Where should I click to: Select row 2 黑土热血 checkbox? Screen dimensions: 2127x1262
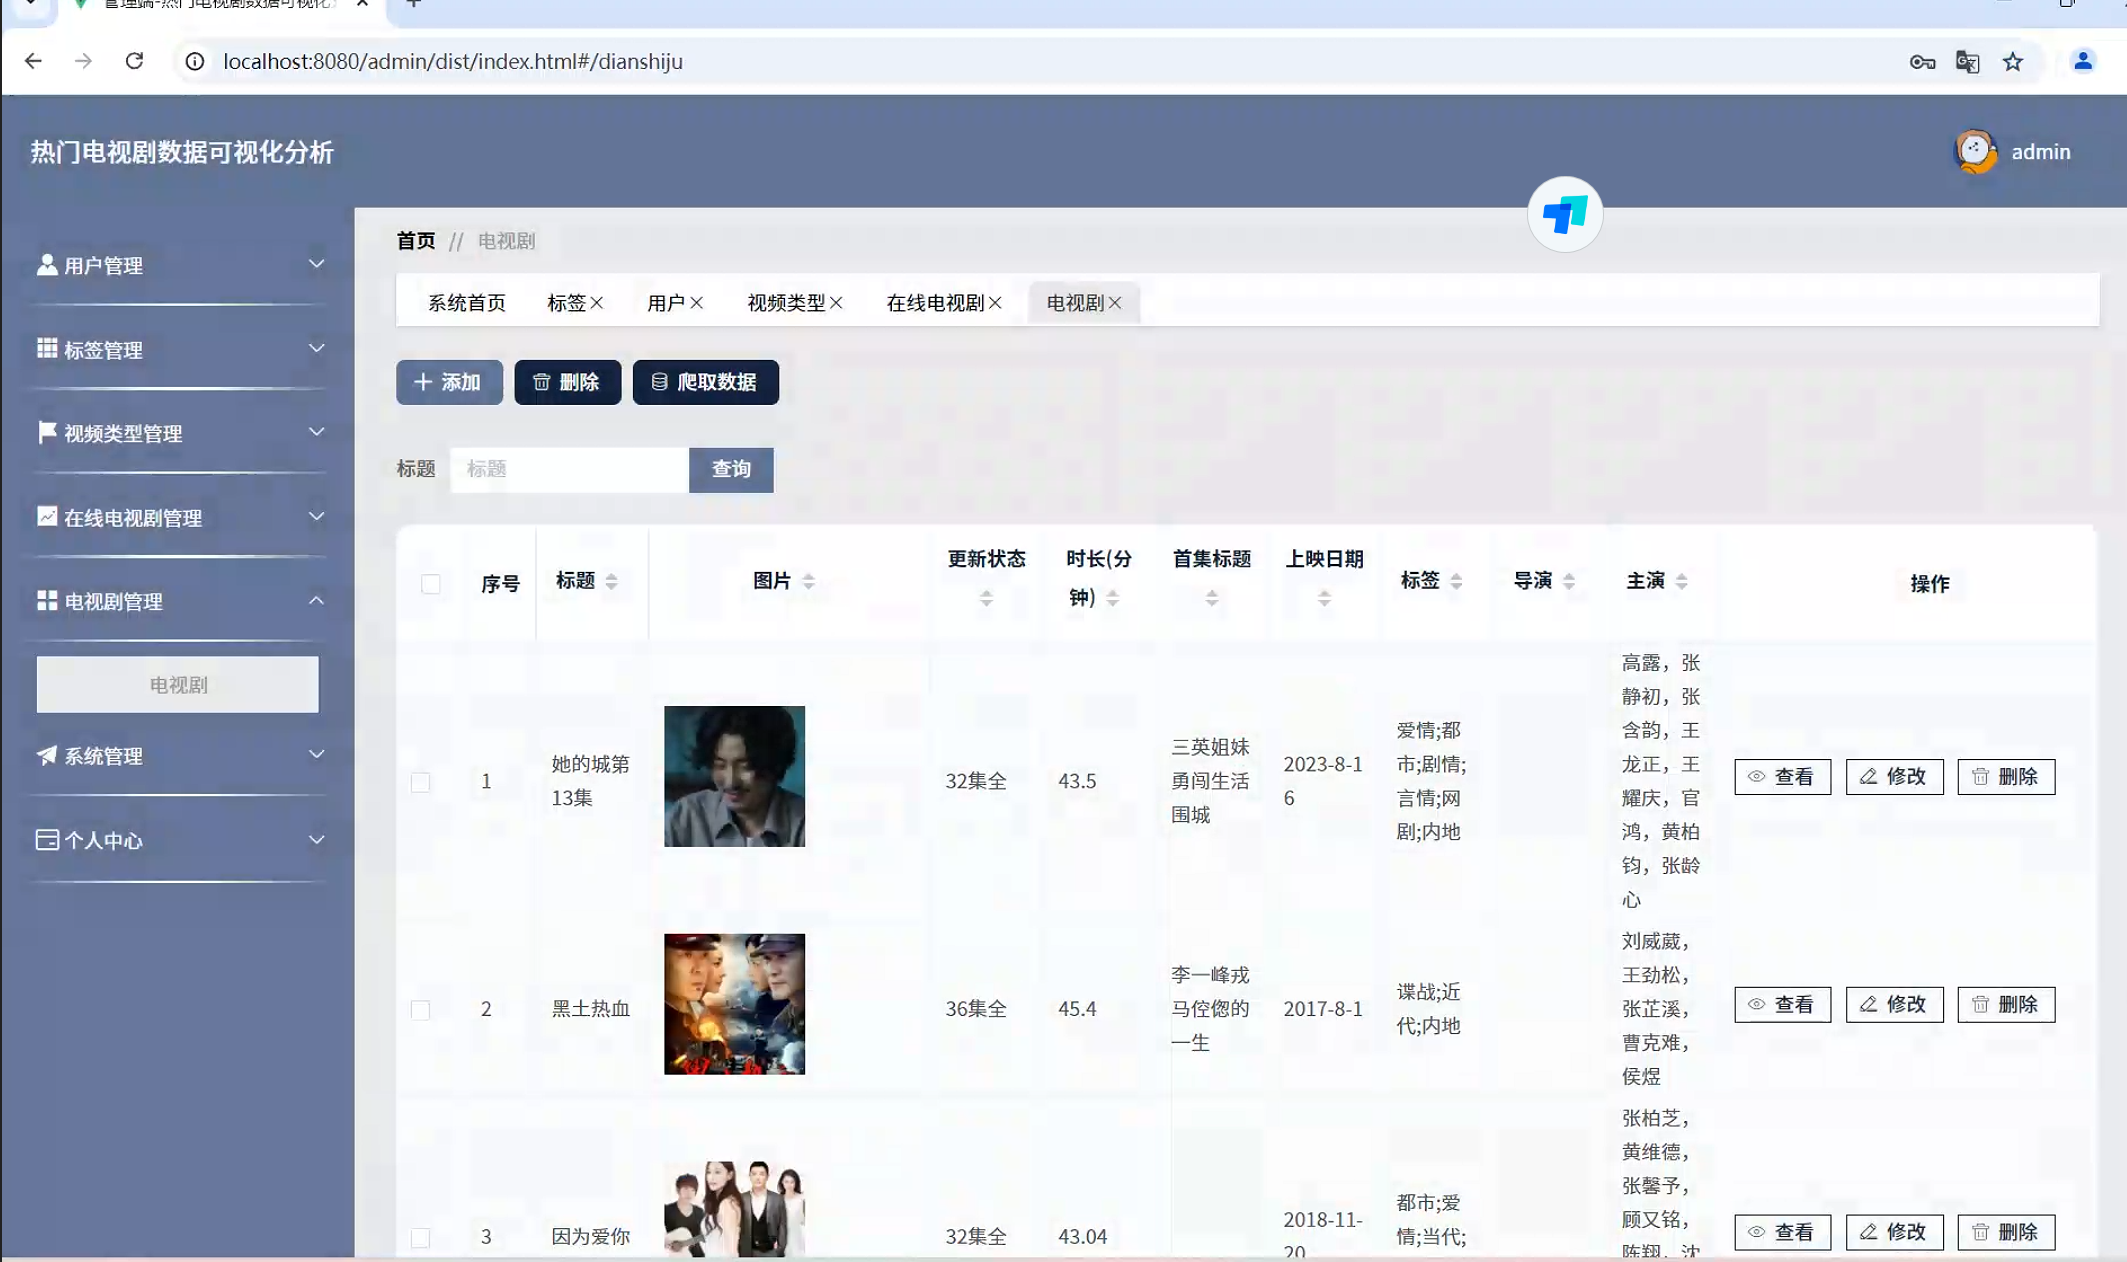(x=420, y=1009)
